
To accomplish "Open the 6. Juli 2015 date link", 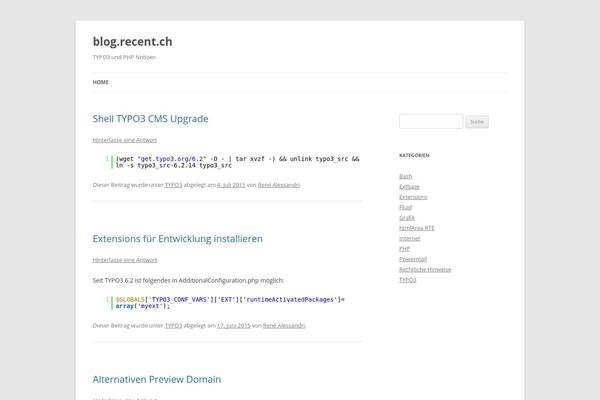I will click(231, 185).
